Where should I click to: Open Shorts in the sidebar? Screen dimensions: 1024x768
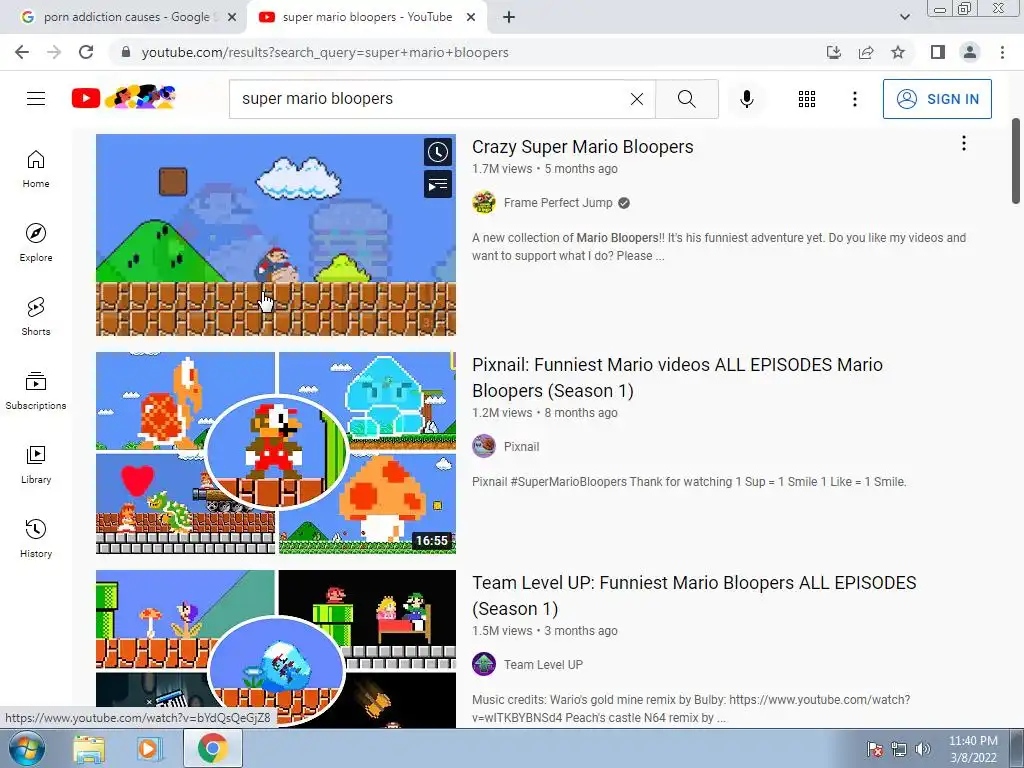coord(36,317)
